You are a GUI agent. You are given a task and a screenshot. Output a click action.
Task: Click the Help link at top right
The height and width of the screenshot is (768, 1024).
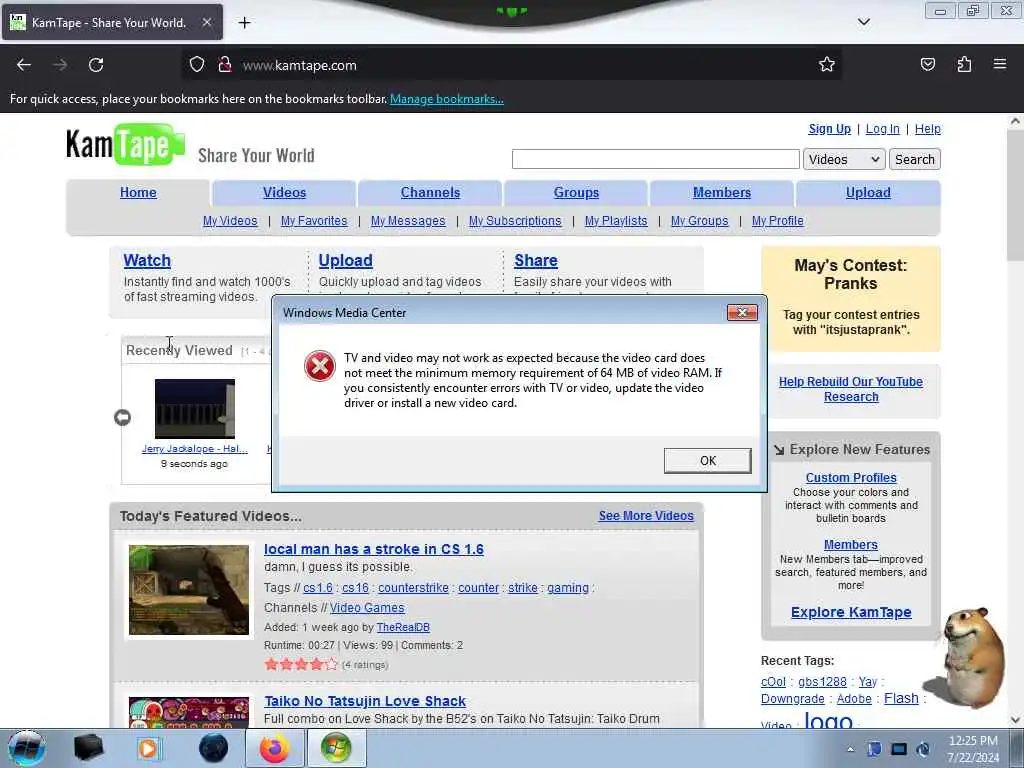(927, 129)
